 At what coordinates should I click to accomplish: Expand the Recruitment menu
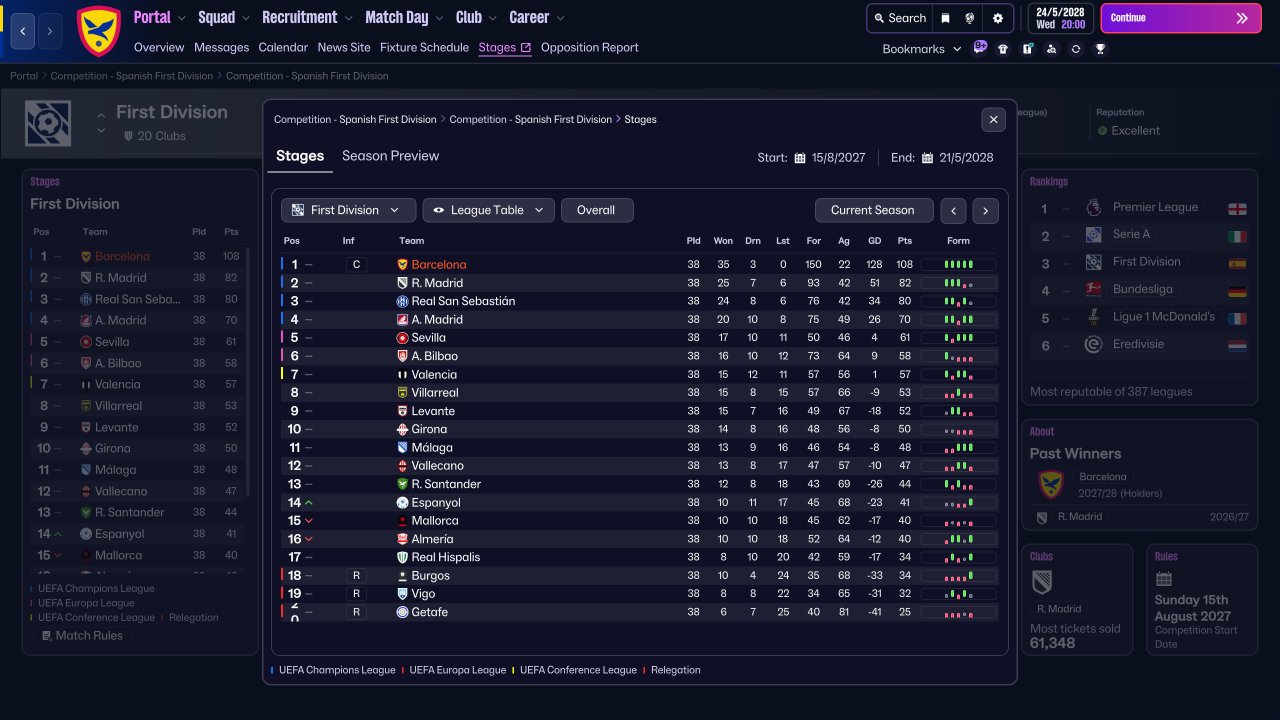pyautogui.click(x=308, y=17)
